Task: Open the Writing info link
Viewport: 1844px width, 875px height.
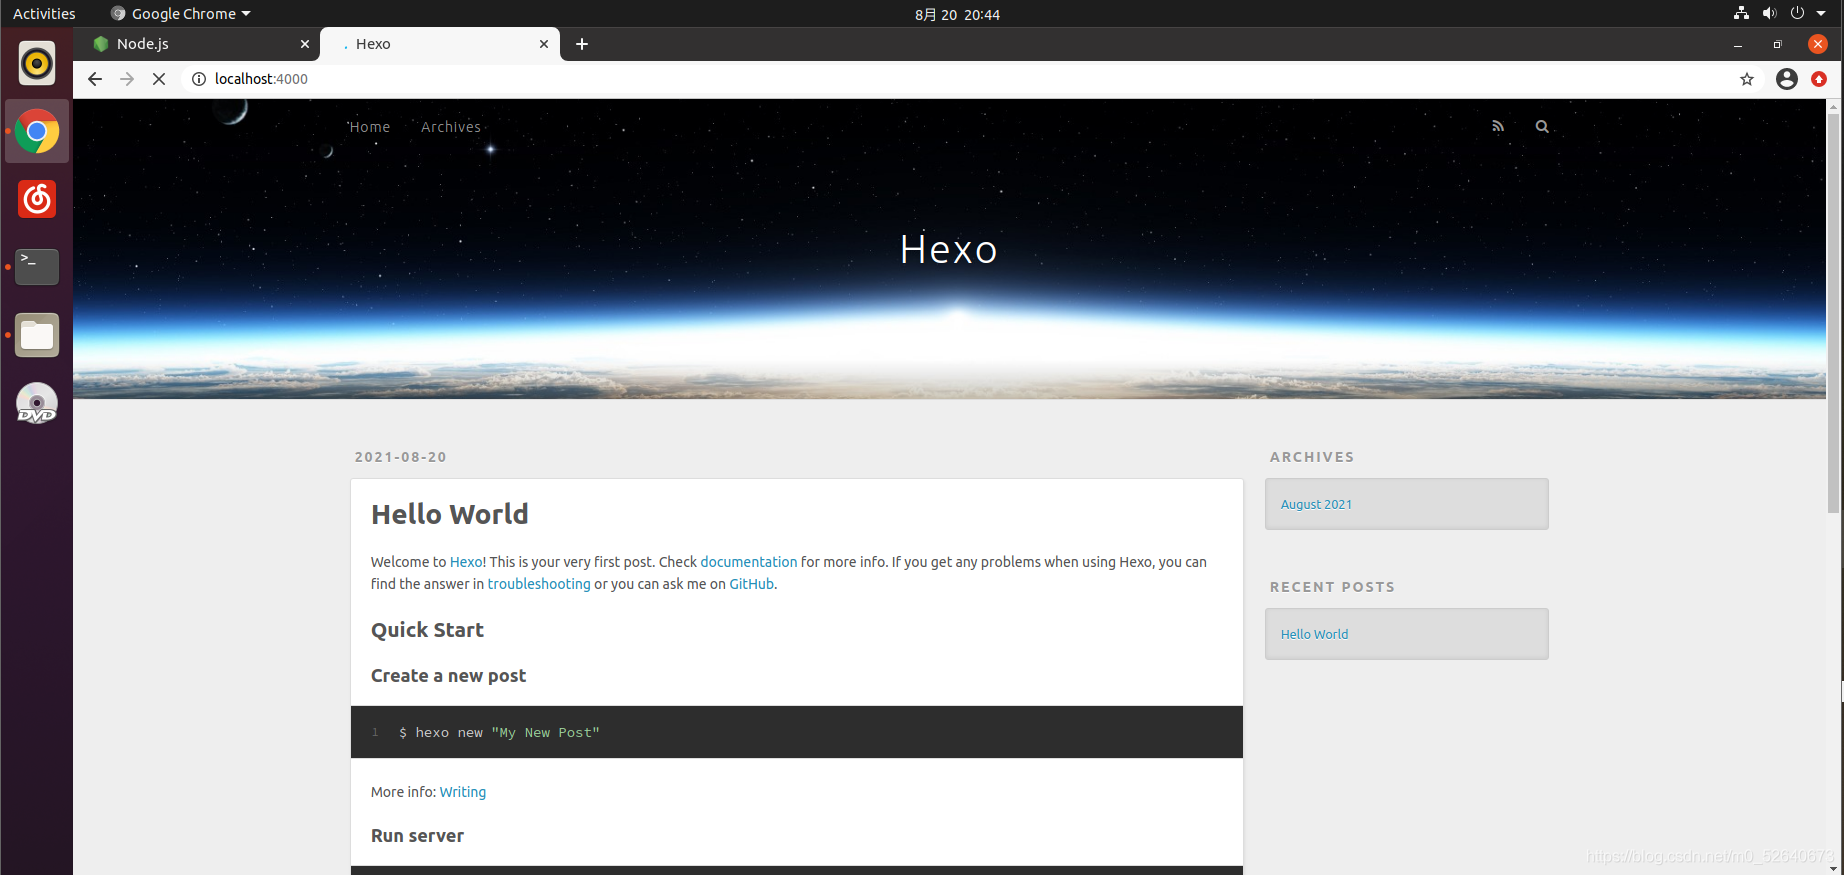Action: coord(463,792)
